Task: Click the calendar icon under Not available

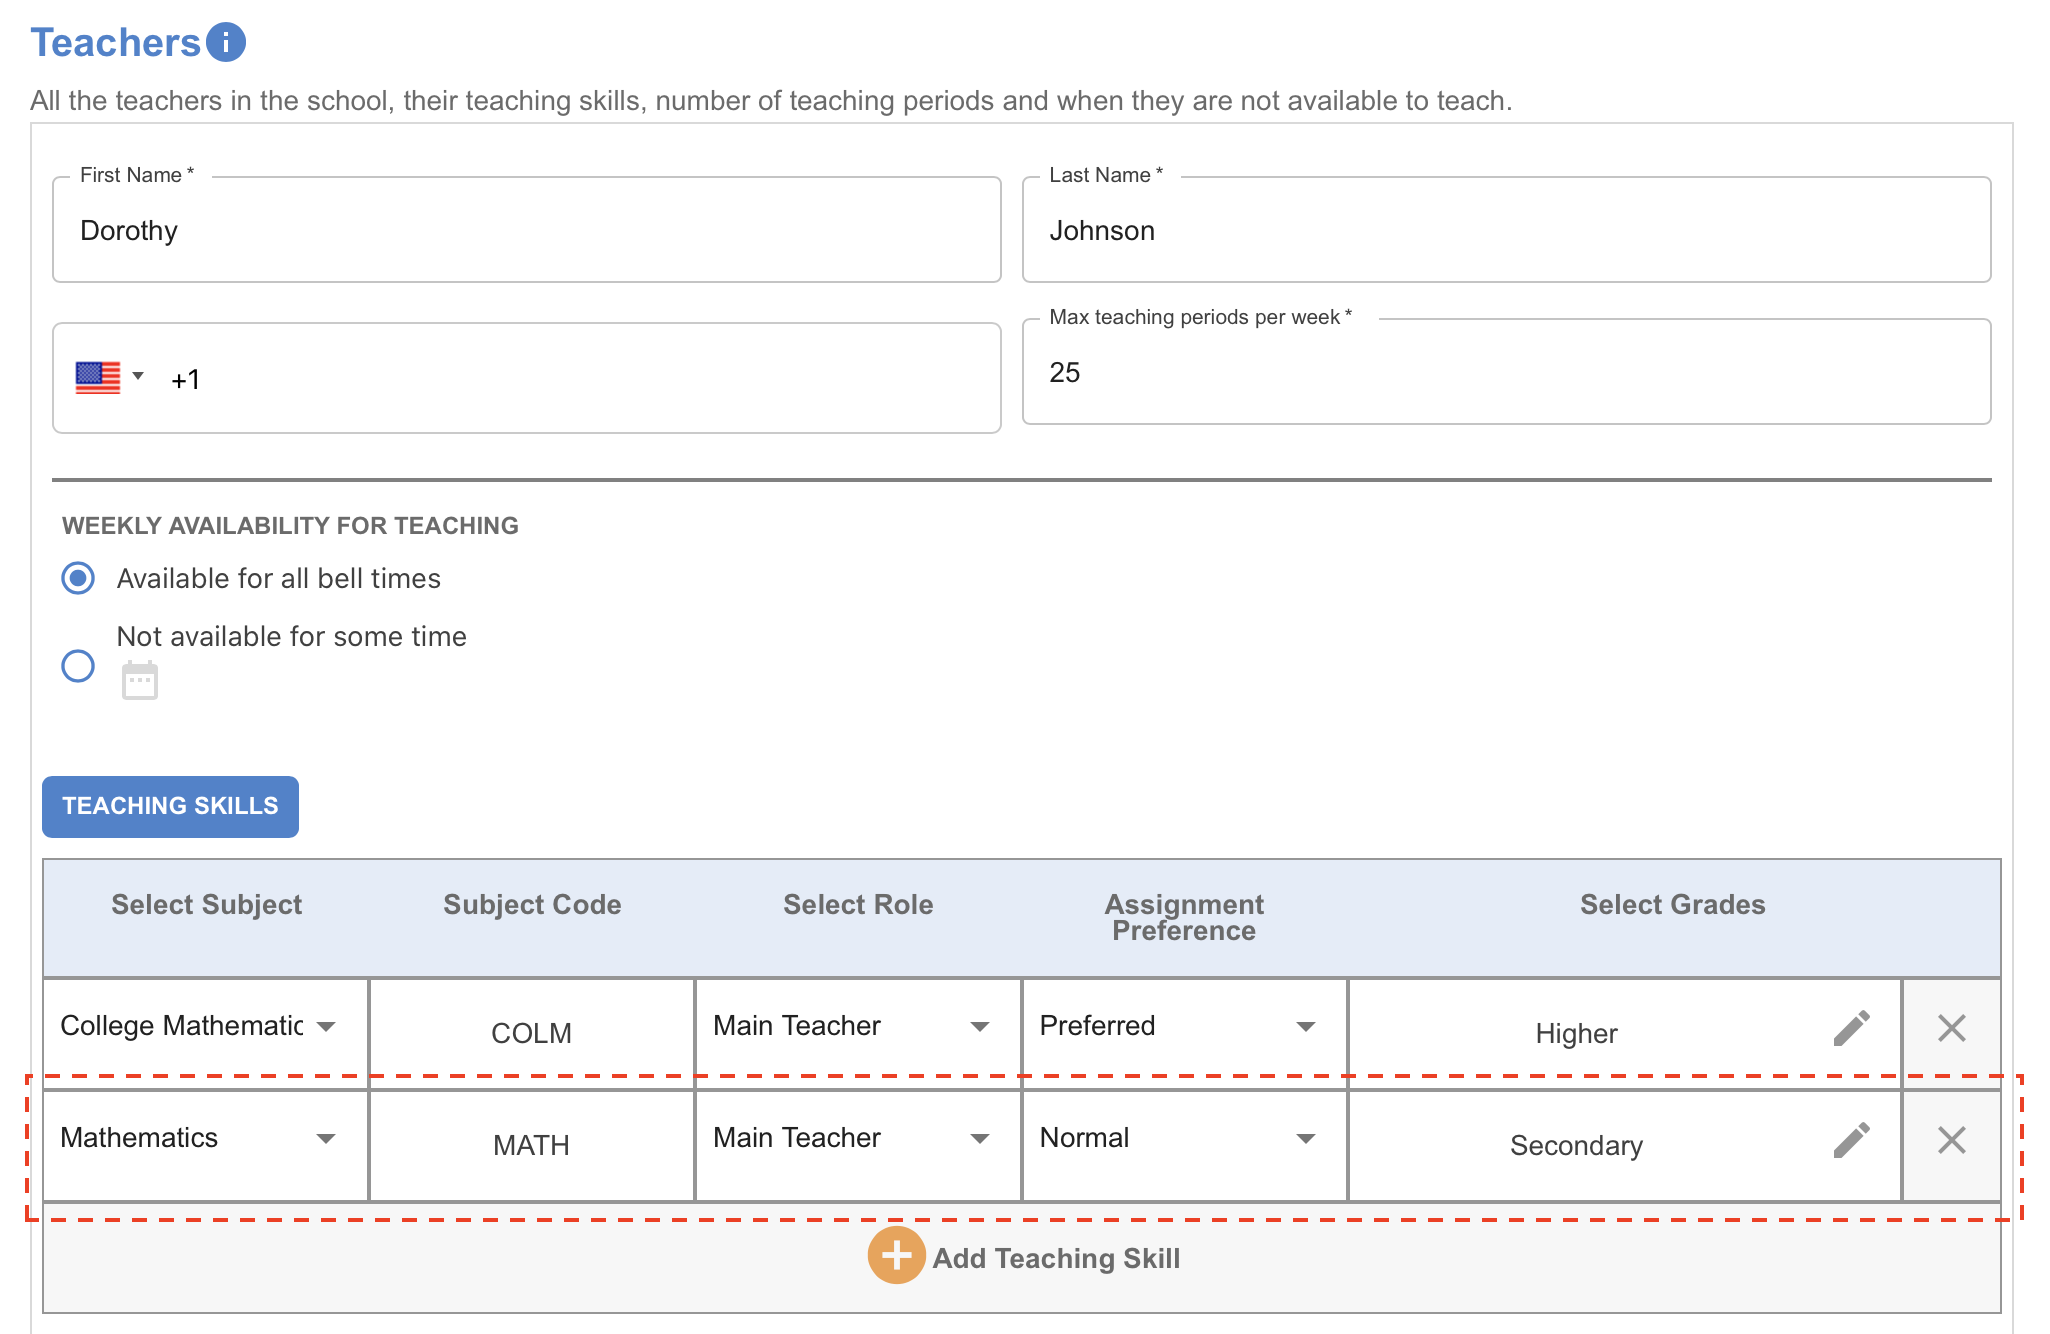Action: tap(140, 680)
